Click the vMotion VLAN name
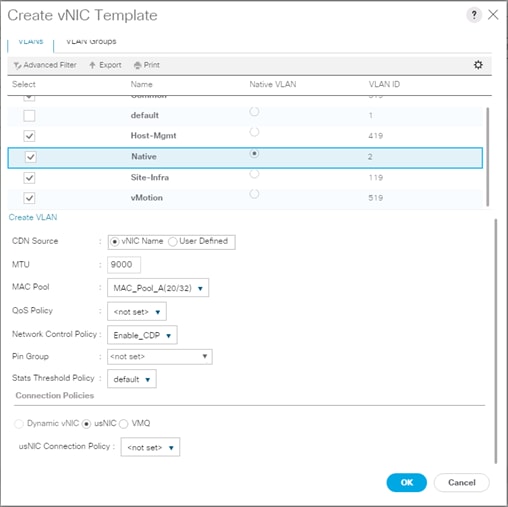The image size is (508, 507). pos(147,198)
